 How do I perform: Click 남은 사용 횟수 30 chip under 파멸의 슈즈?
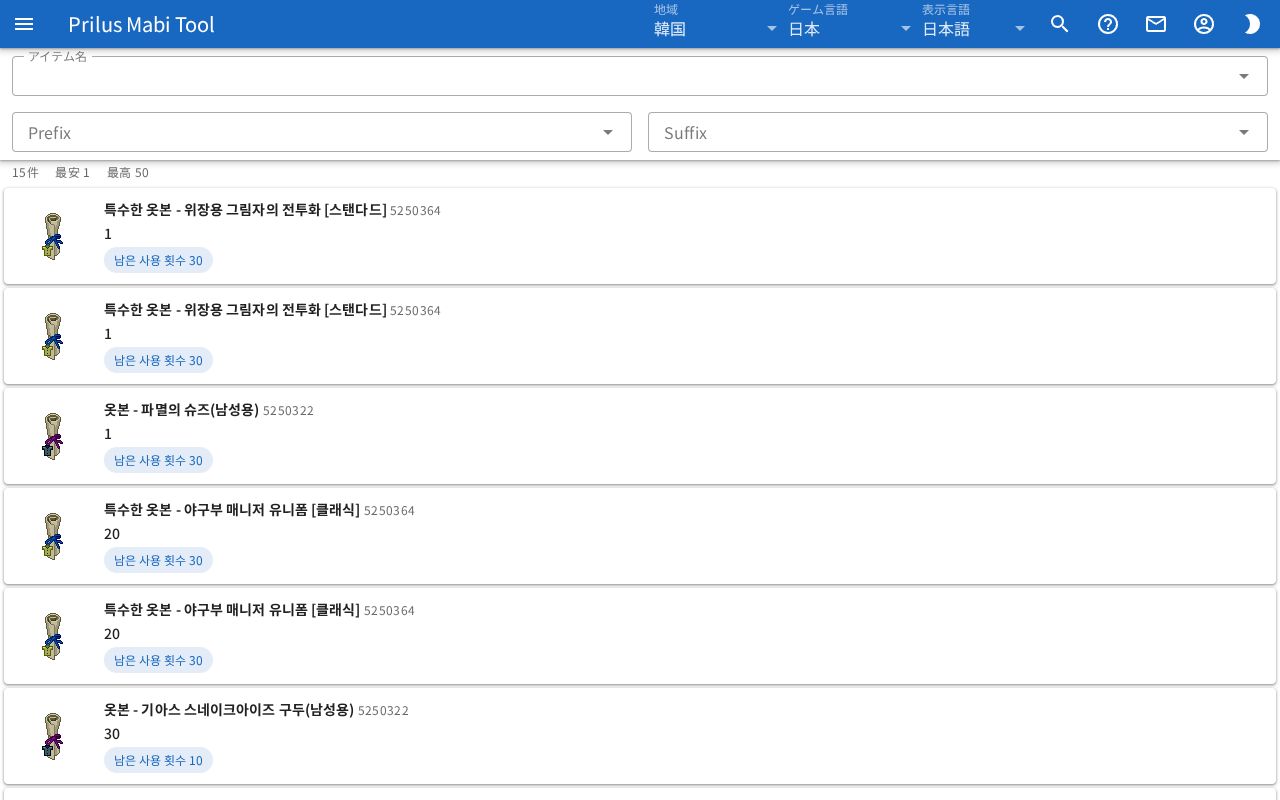158,460
